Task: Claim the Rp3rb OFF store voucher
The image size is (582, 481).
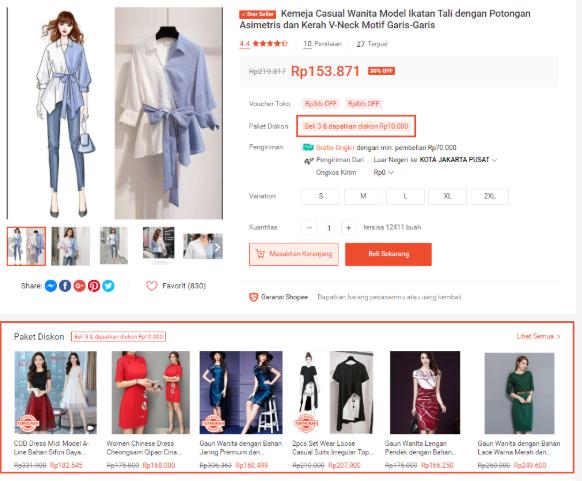Action: [321, 104]
